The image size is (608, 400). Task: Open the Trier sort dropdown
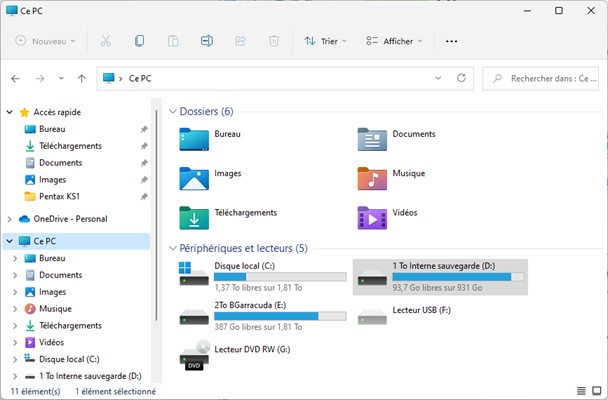point(325,41)
